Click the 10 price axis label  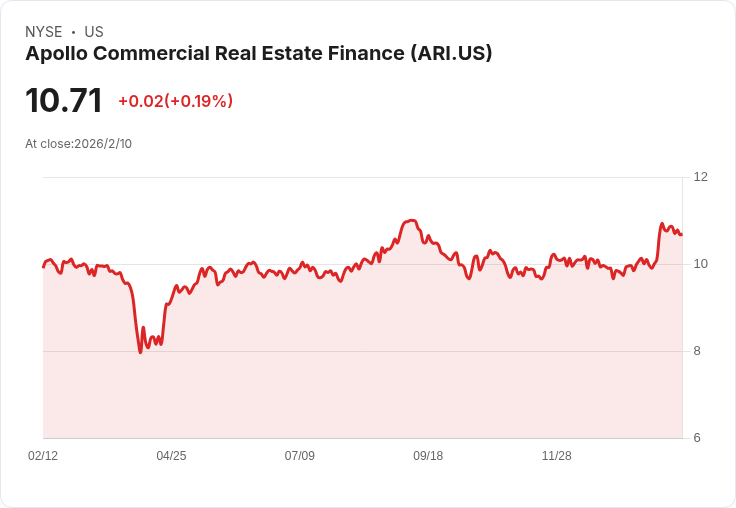[700, 264]
